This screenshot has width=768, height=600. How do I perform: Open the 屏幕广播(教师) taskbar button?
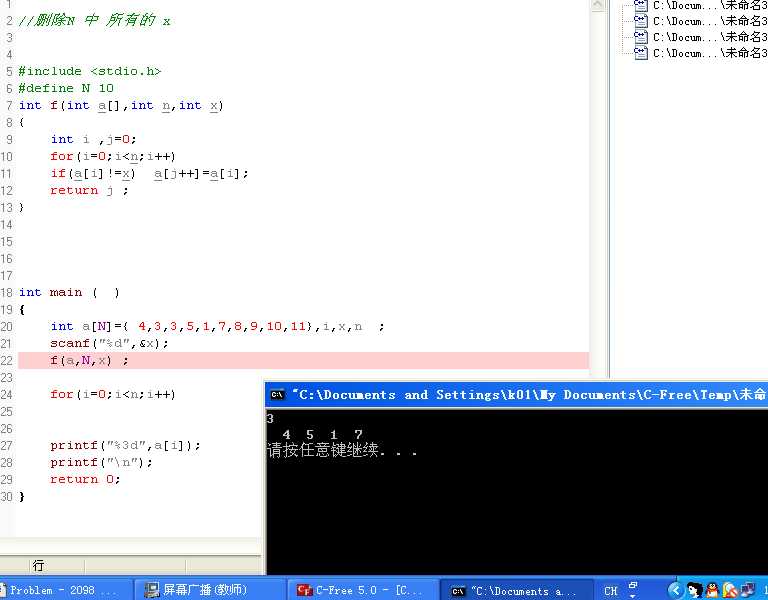(x=210, y=590)
